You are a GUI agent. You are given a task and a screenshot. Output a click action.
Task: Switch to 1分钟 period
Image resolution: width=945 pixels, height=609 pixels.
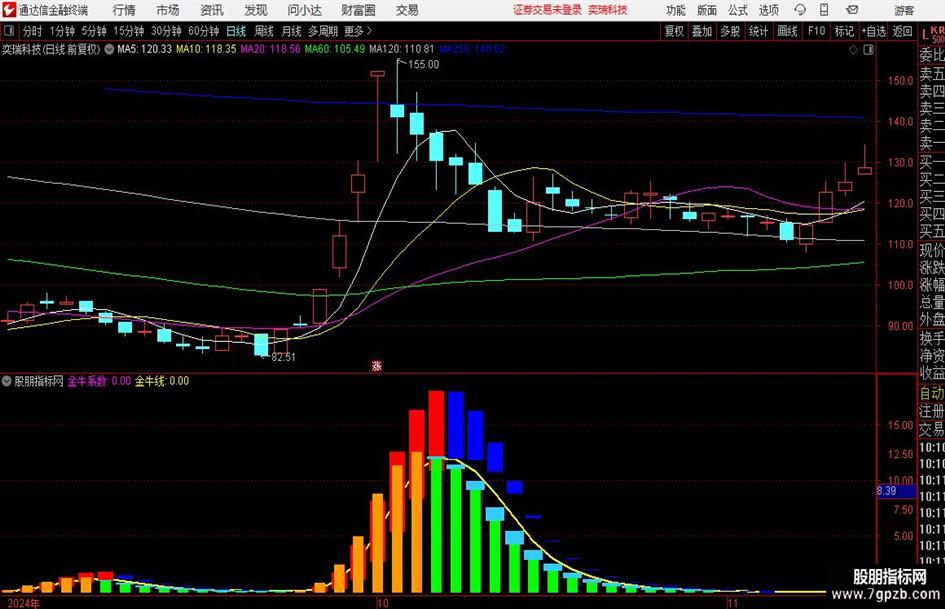pyautogui.click(x=62, y=31)
